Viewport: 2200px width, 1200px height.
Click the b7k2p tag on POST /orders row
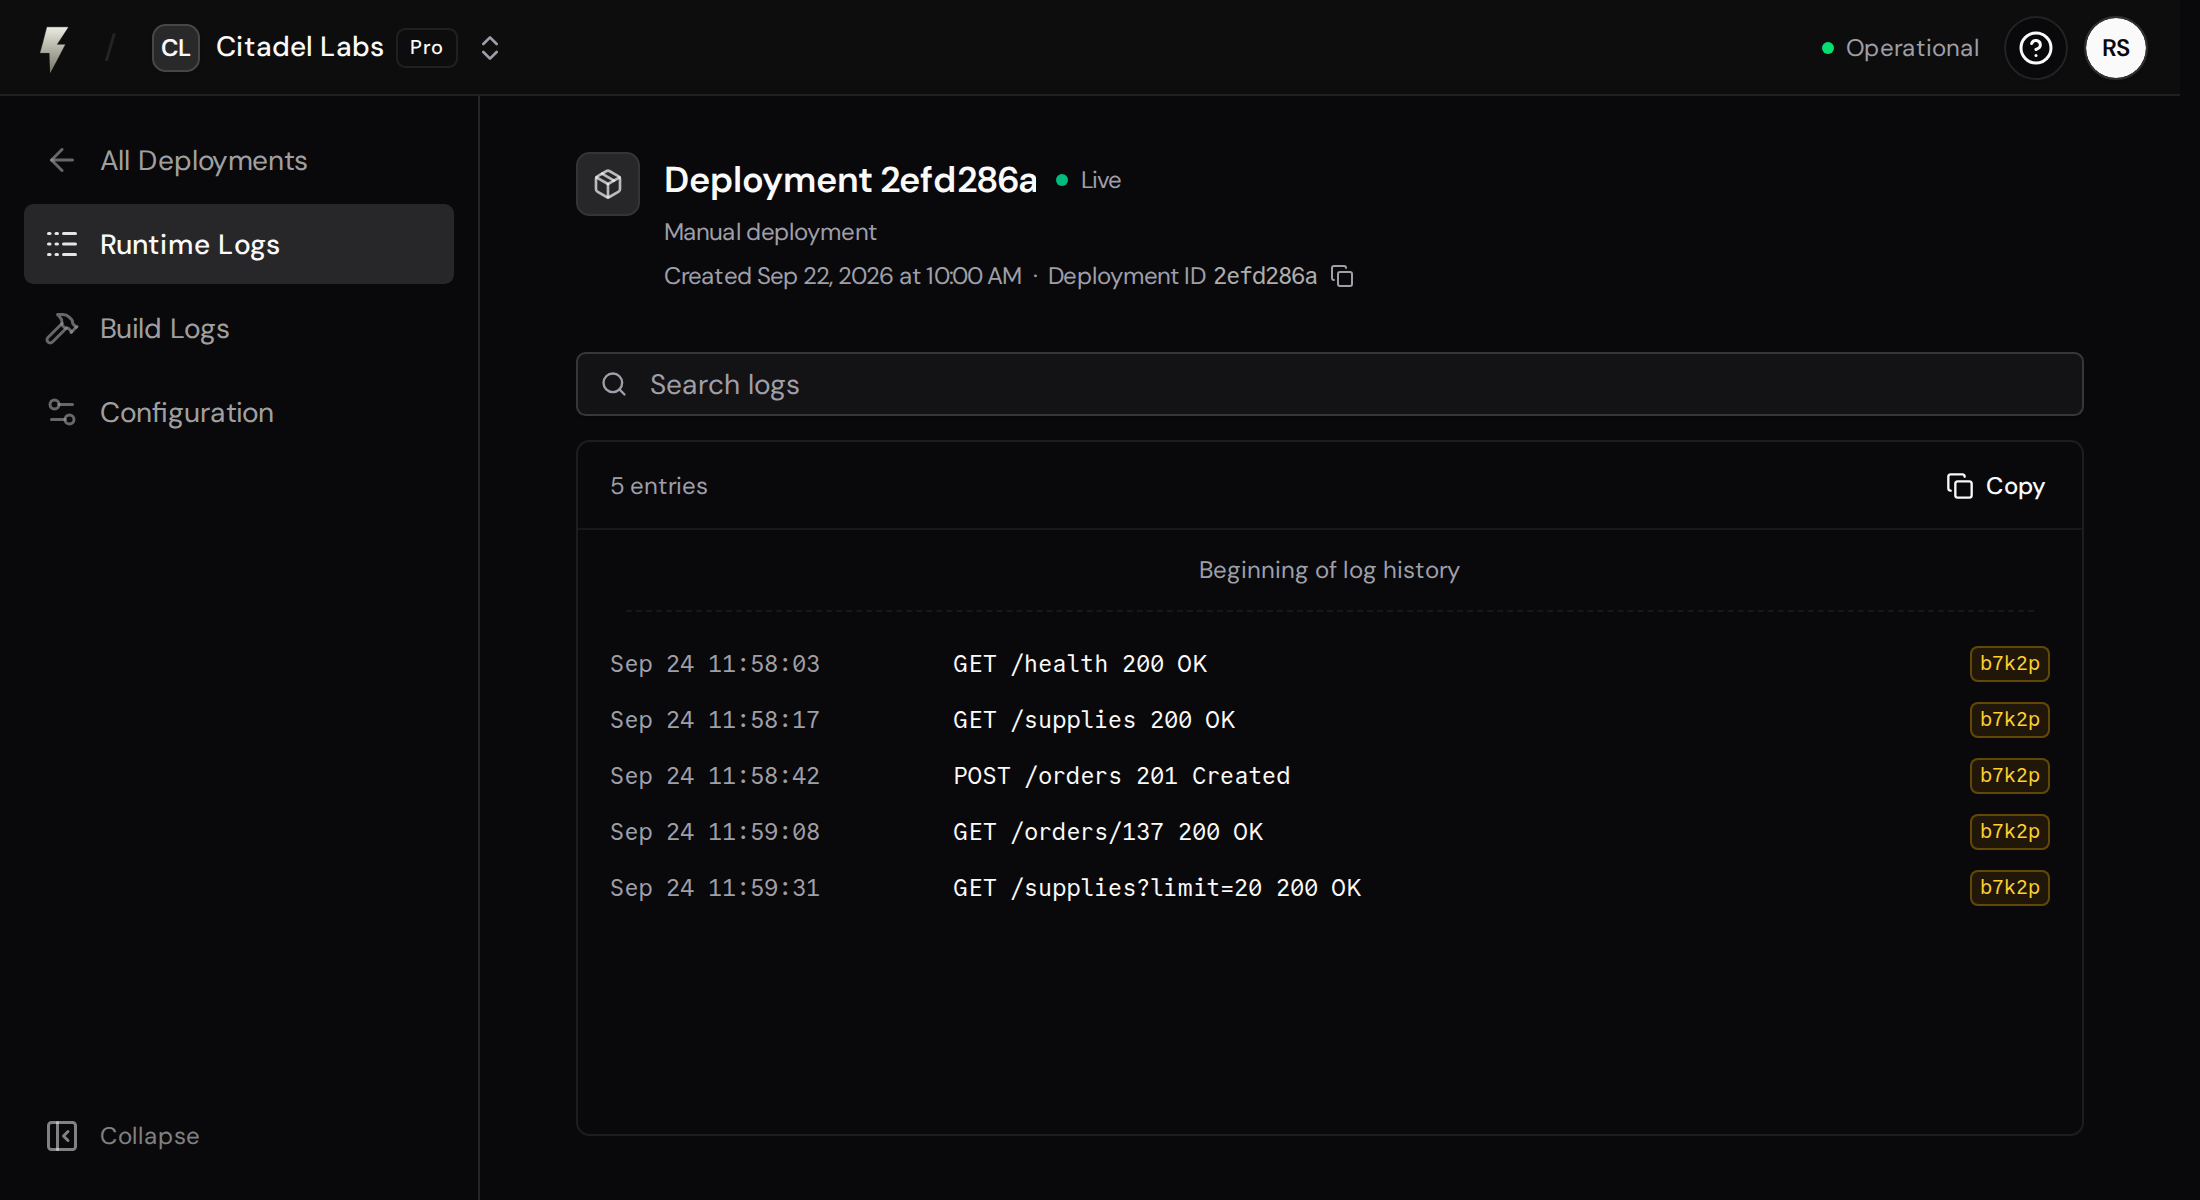[2010, 776]
